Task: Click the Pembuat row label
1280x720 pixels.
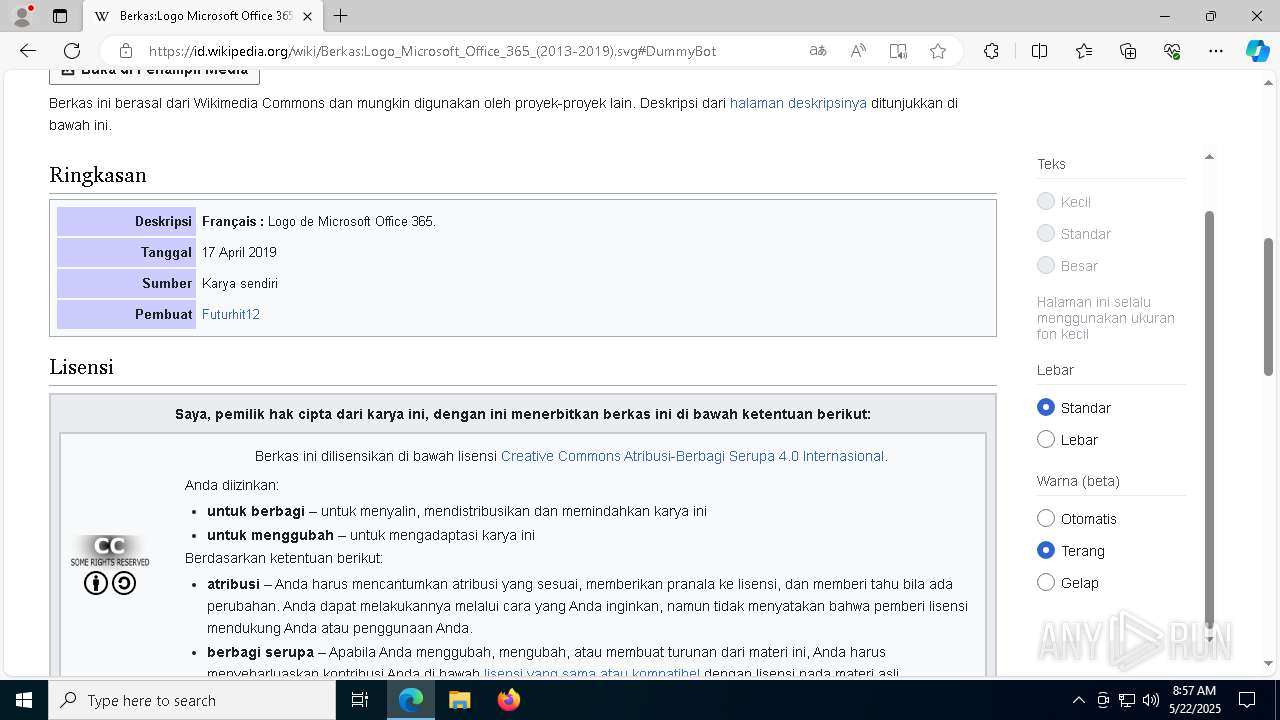Action: point(126,314)
